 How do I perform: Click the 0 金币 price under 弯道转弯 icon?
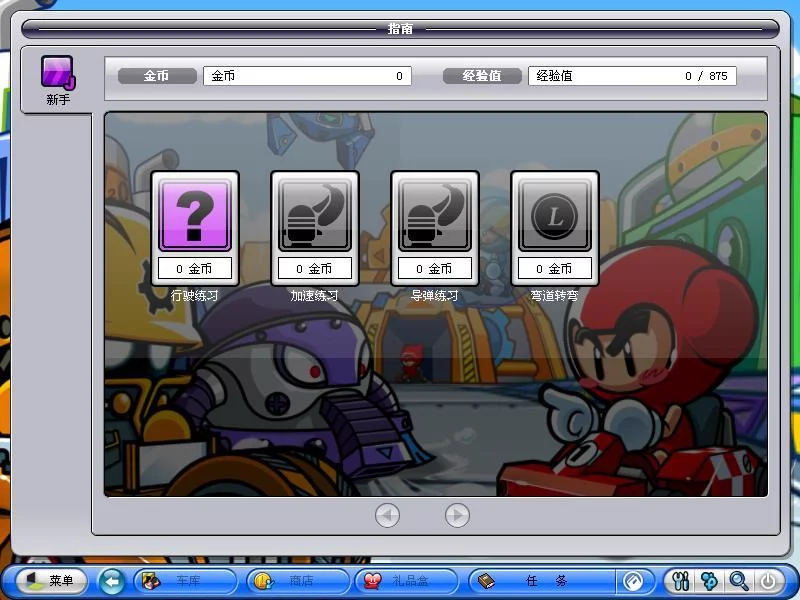(x=555, y=268)
